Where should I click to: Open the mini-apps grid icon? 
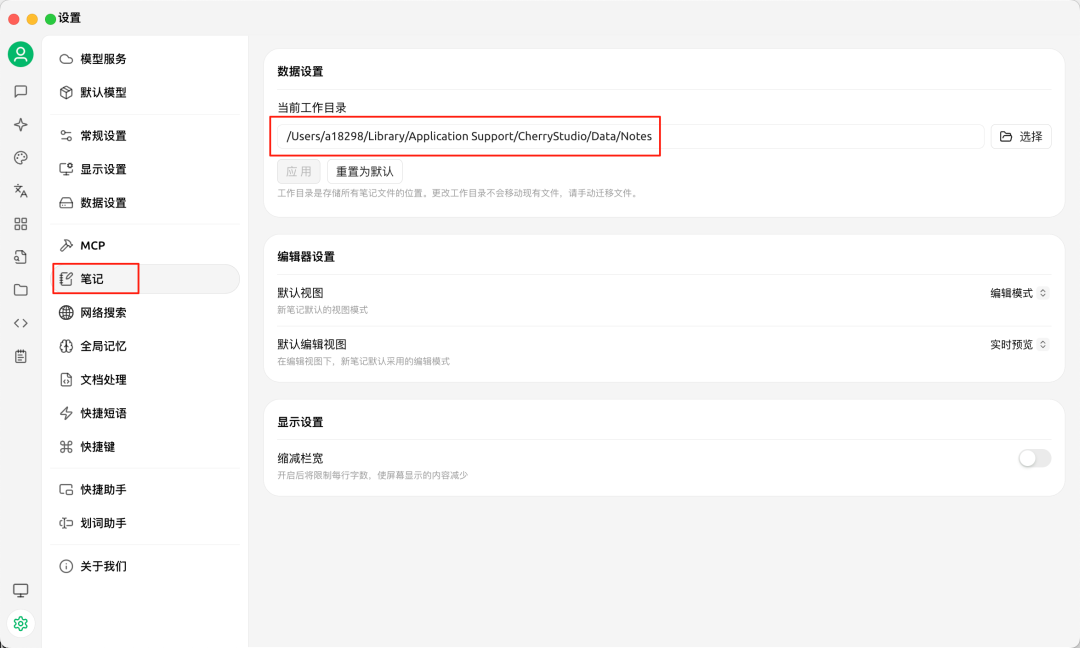[x=20, y=224]
